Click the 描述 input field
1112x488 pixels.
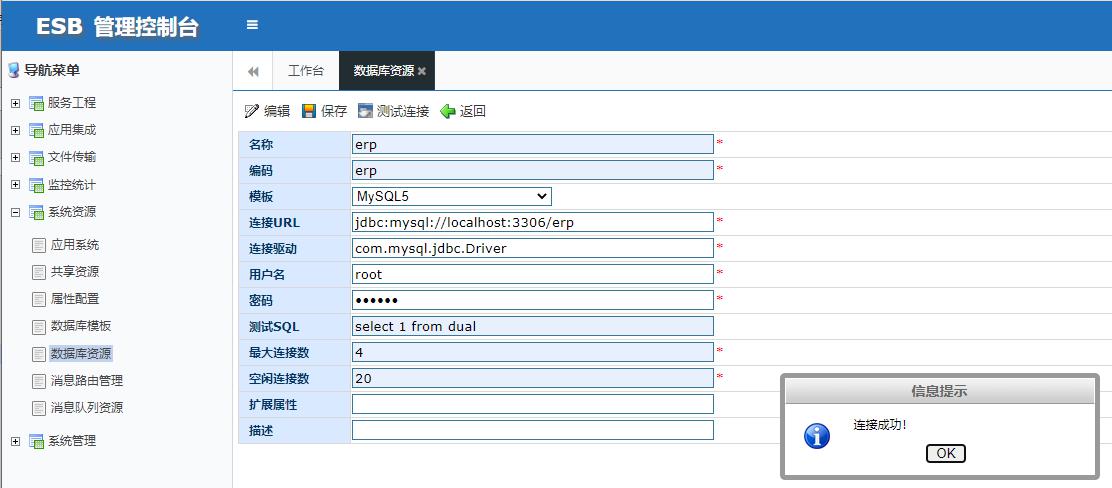tap(533, 430)
